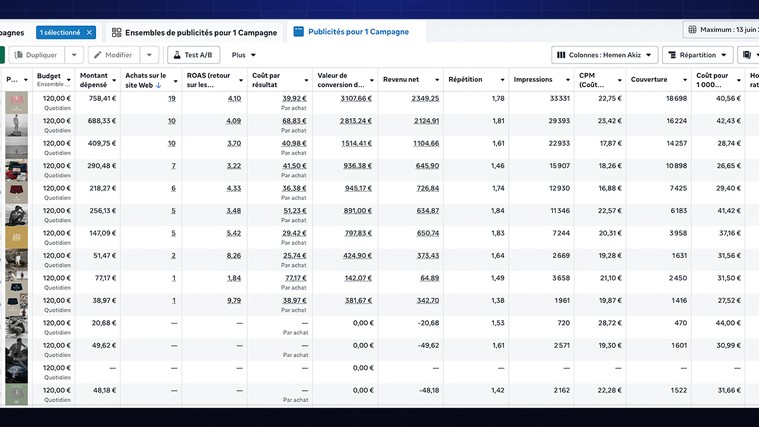
Task: Open the Répartition breakdown dropdown
Action: click(697, 55)
